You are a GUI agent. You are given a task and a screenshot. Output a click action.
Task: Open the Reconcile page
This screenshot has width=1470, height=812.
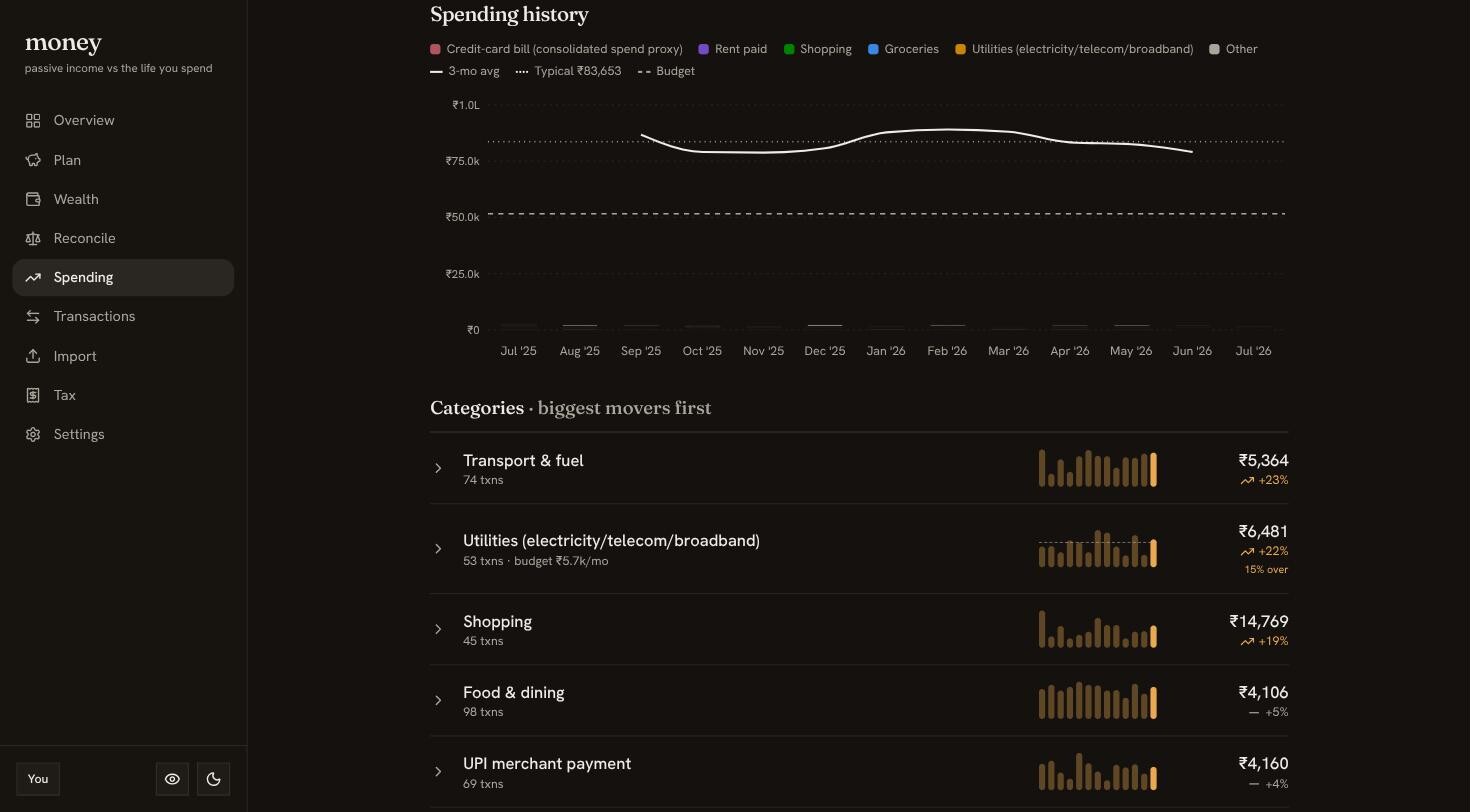point(123,238)
